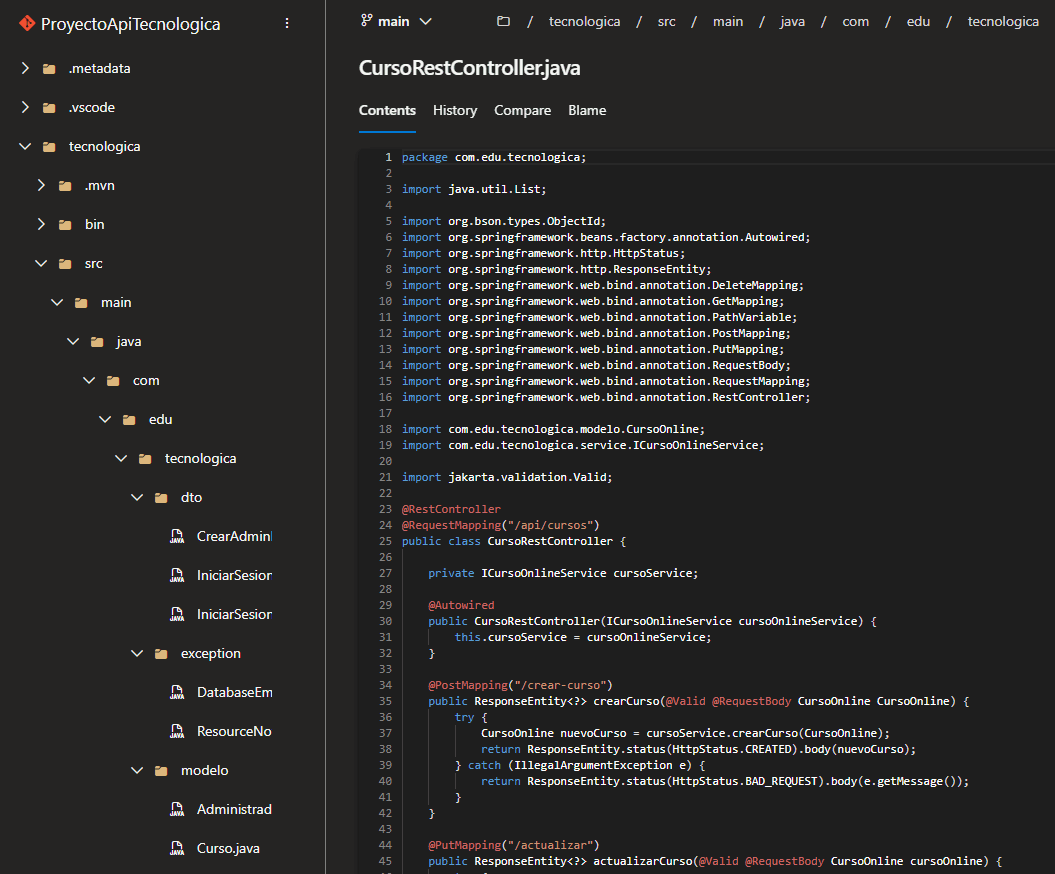1055x874 pixels.
Task: Open the main branch dropdown
Action: click(x=396, y=22)
